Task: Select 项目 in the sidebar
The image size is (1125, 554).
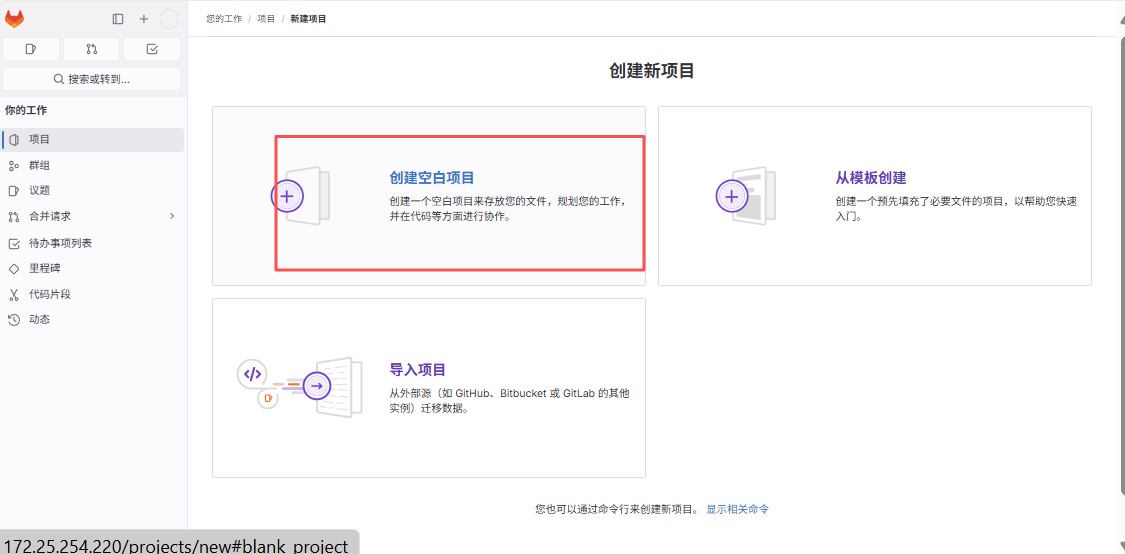Action: point(93,139)
